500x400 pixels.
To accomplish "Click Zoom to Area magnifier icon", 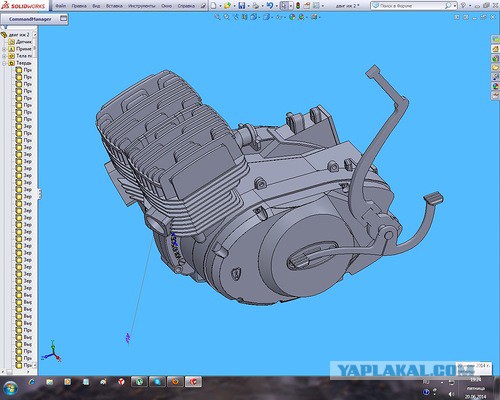I will [227, 17].
